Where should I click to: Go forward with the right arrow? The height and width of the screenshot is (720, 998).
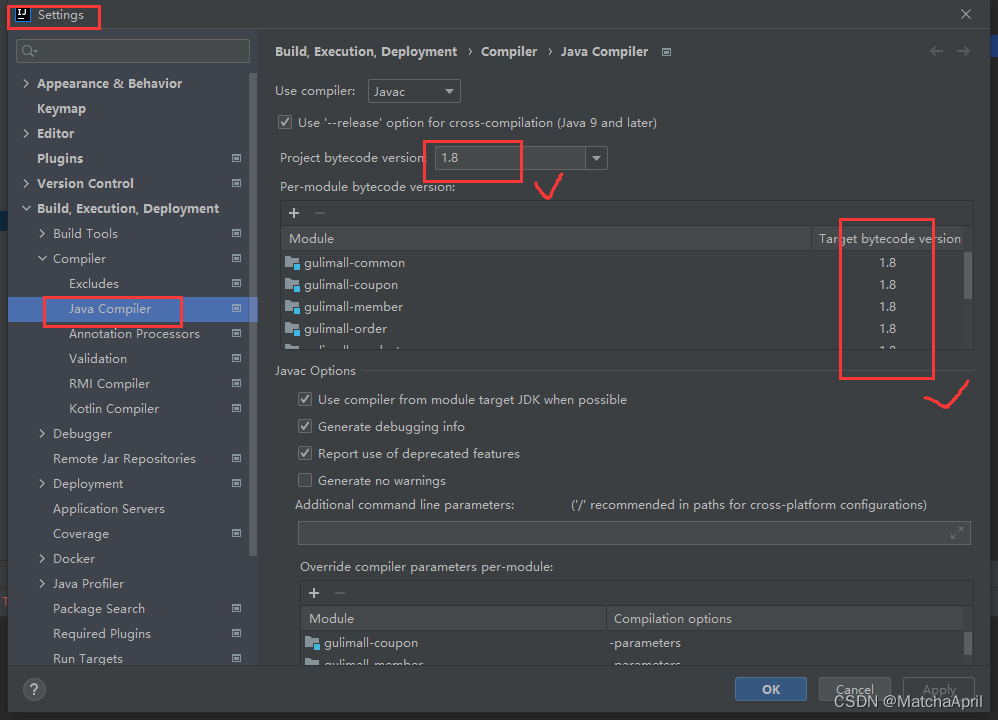tap(963, 51)
